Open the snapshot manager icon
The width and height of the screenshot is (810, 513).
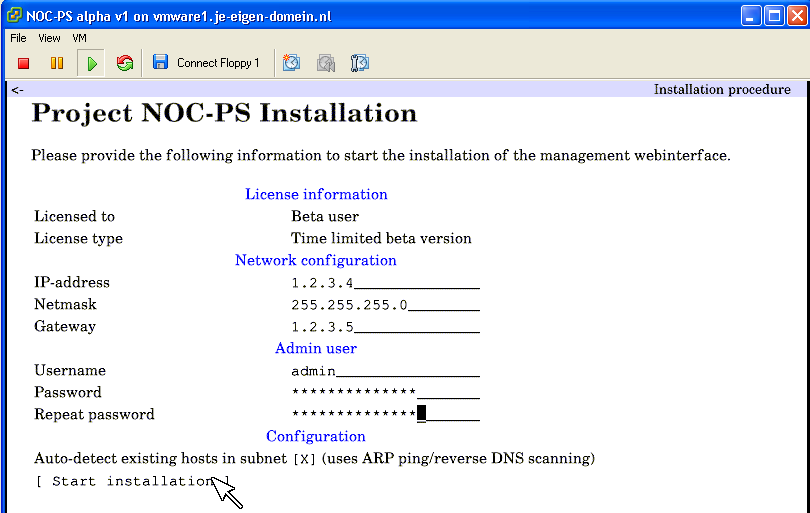click(360, 63)
